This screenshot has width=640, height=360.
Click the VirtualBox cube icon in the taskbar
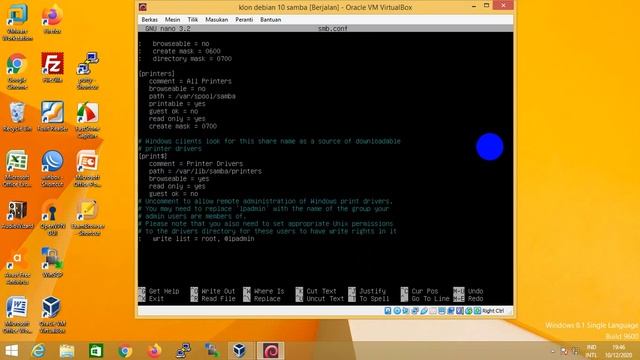(240, 351)
